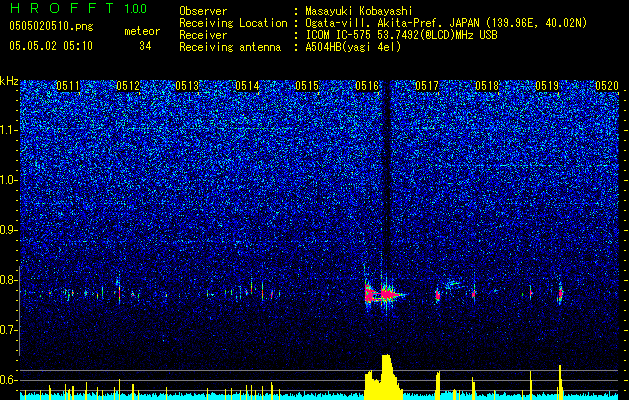Click the HROFFT 1.0.0 title text

tap(79, 8)
